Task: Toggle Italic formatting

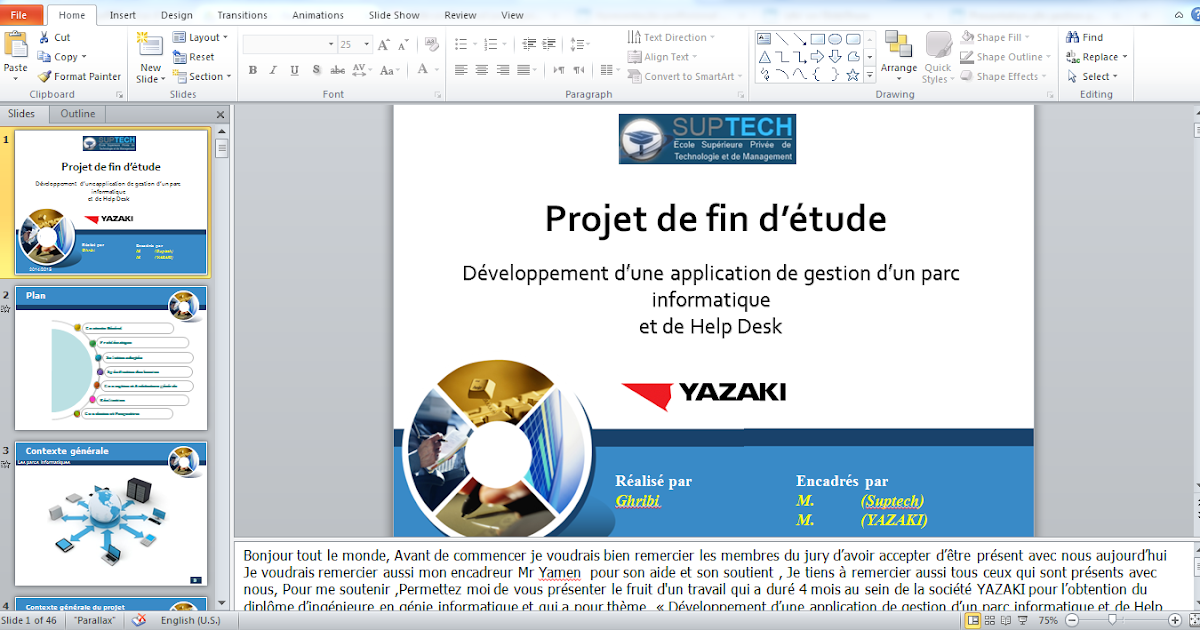Action: (271, 70)
